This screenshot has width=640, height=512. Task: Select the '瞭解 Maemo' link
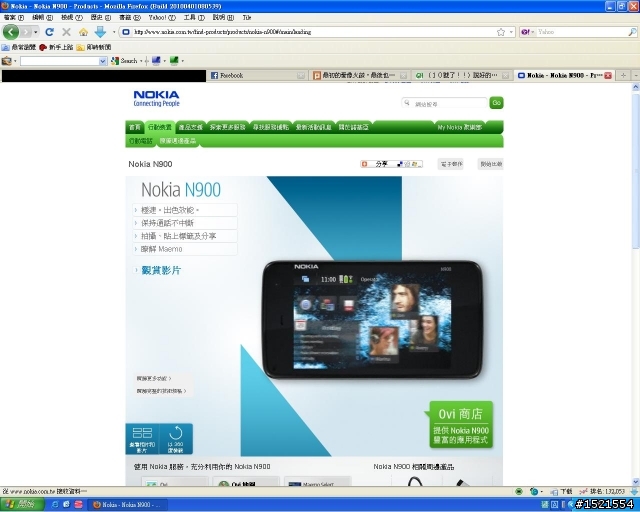185,249
